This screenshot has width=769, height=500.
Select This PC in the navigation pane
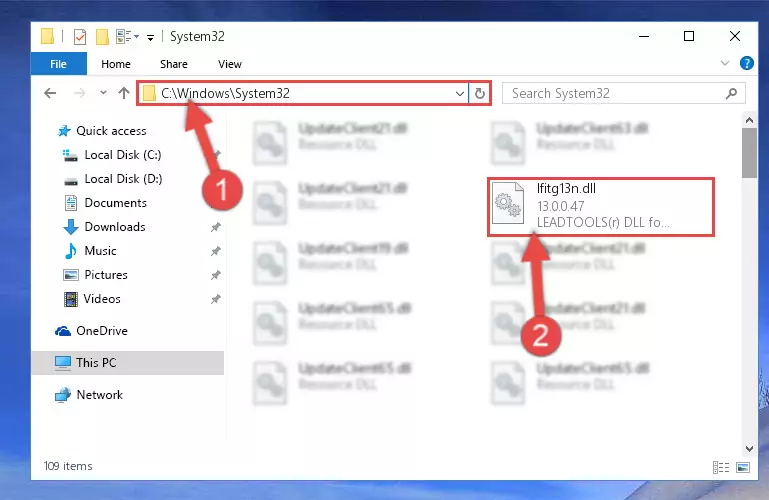128,363
